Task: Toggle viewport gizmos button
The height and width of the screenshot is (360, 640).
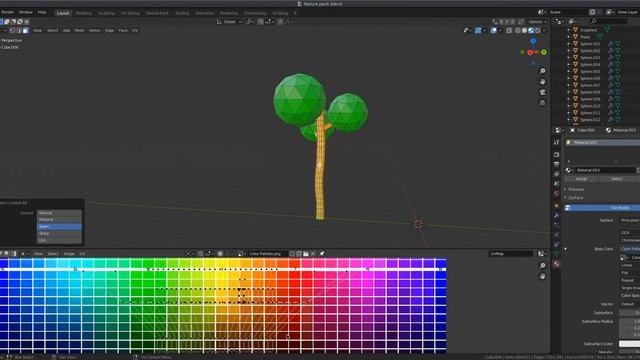Action: [478, 30]
